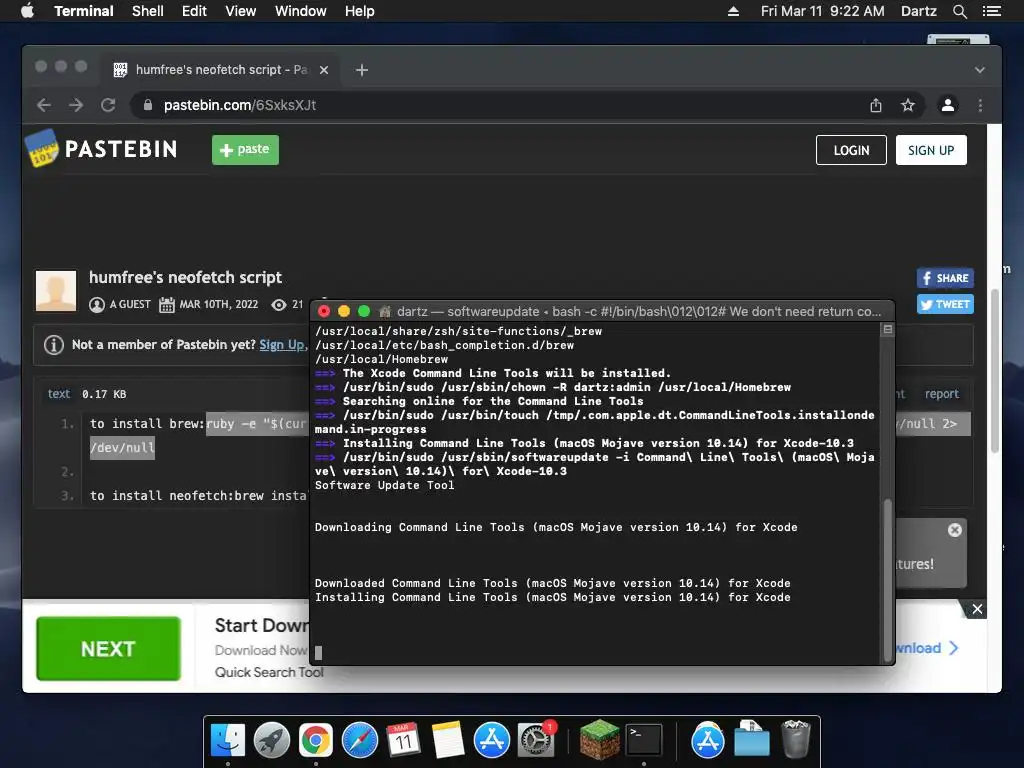This screenshot has width=1024, height=768.
Task: Click the blue download link arrow in ad
Action: click(x=953, y=648)
